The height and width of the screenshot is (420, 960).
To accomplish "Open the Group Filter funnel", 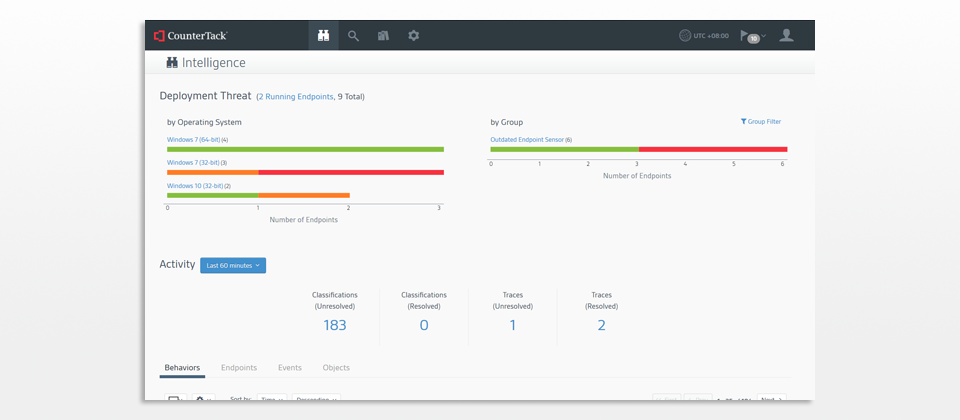I will 761,122.
